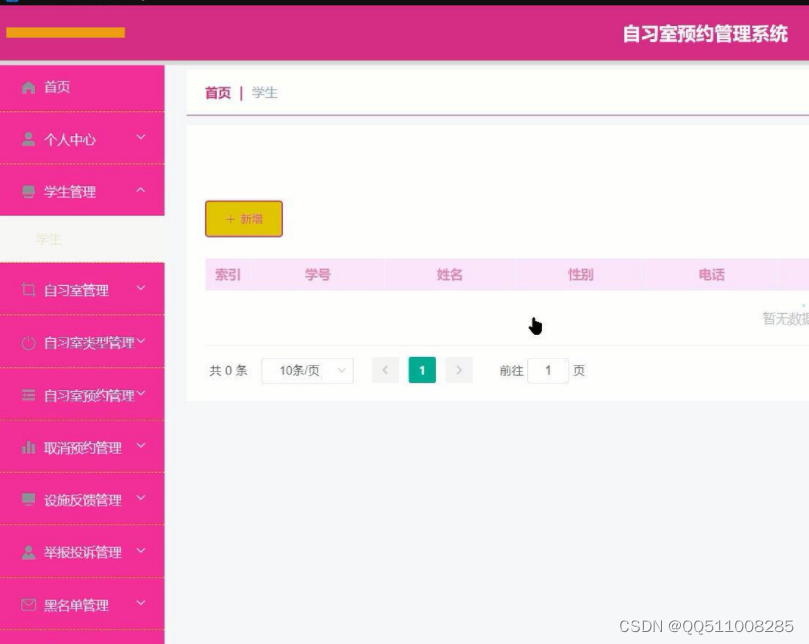Viewport: 809px width, 644px height.
Task: Select the clock icon beside 自习室类型管理
Action: tap(30, 342)
